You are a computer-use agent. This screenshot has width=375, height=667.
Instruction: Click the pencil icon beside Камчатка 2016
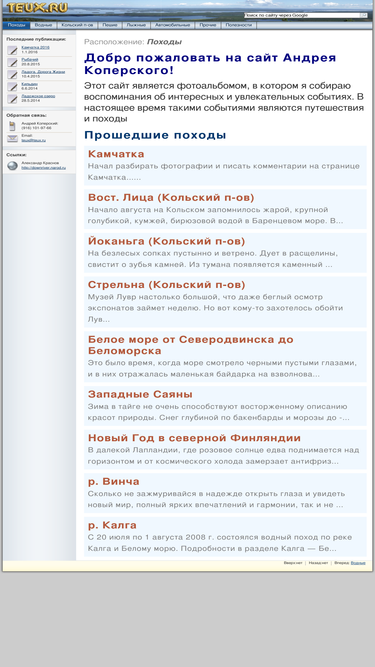12,50
